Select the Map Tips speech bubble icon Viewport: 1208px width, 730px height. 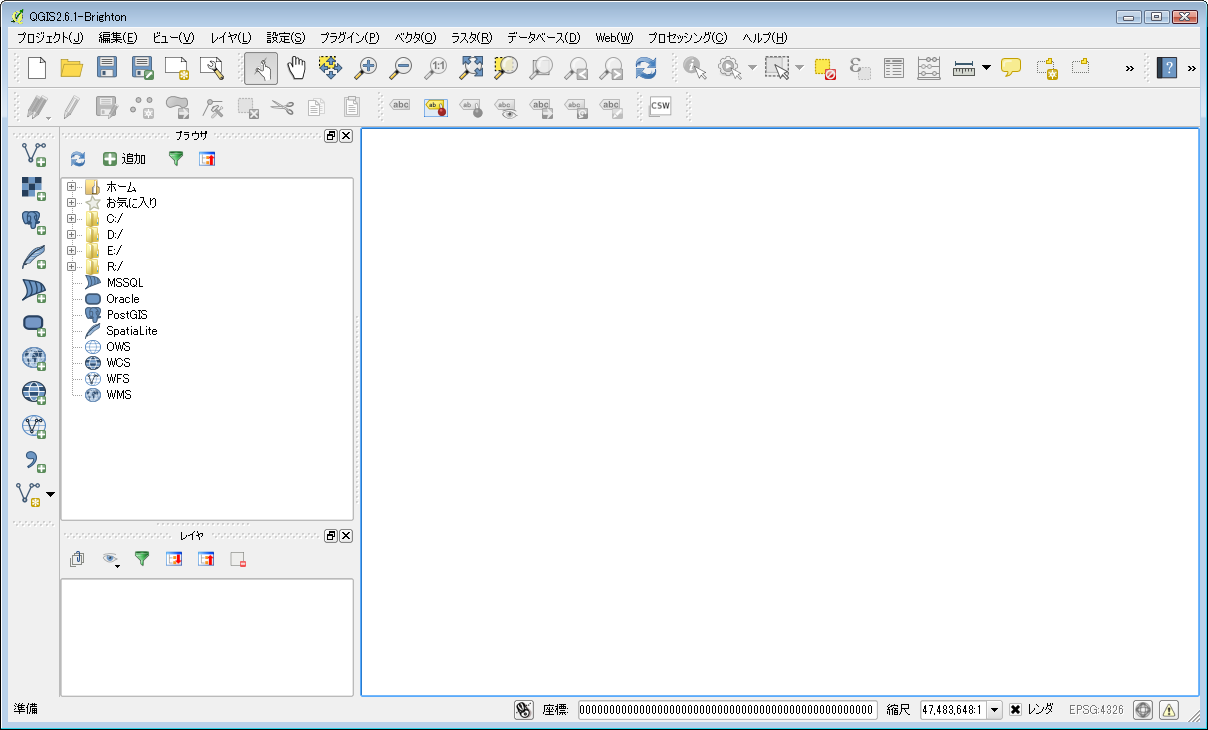pos(1011,68)
